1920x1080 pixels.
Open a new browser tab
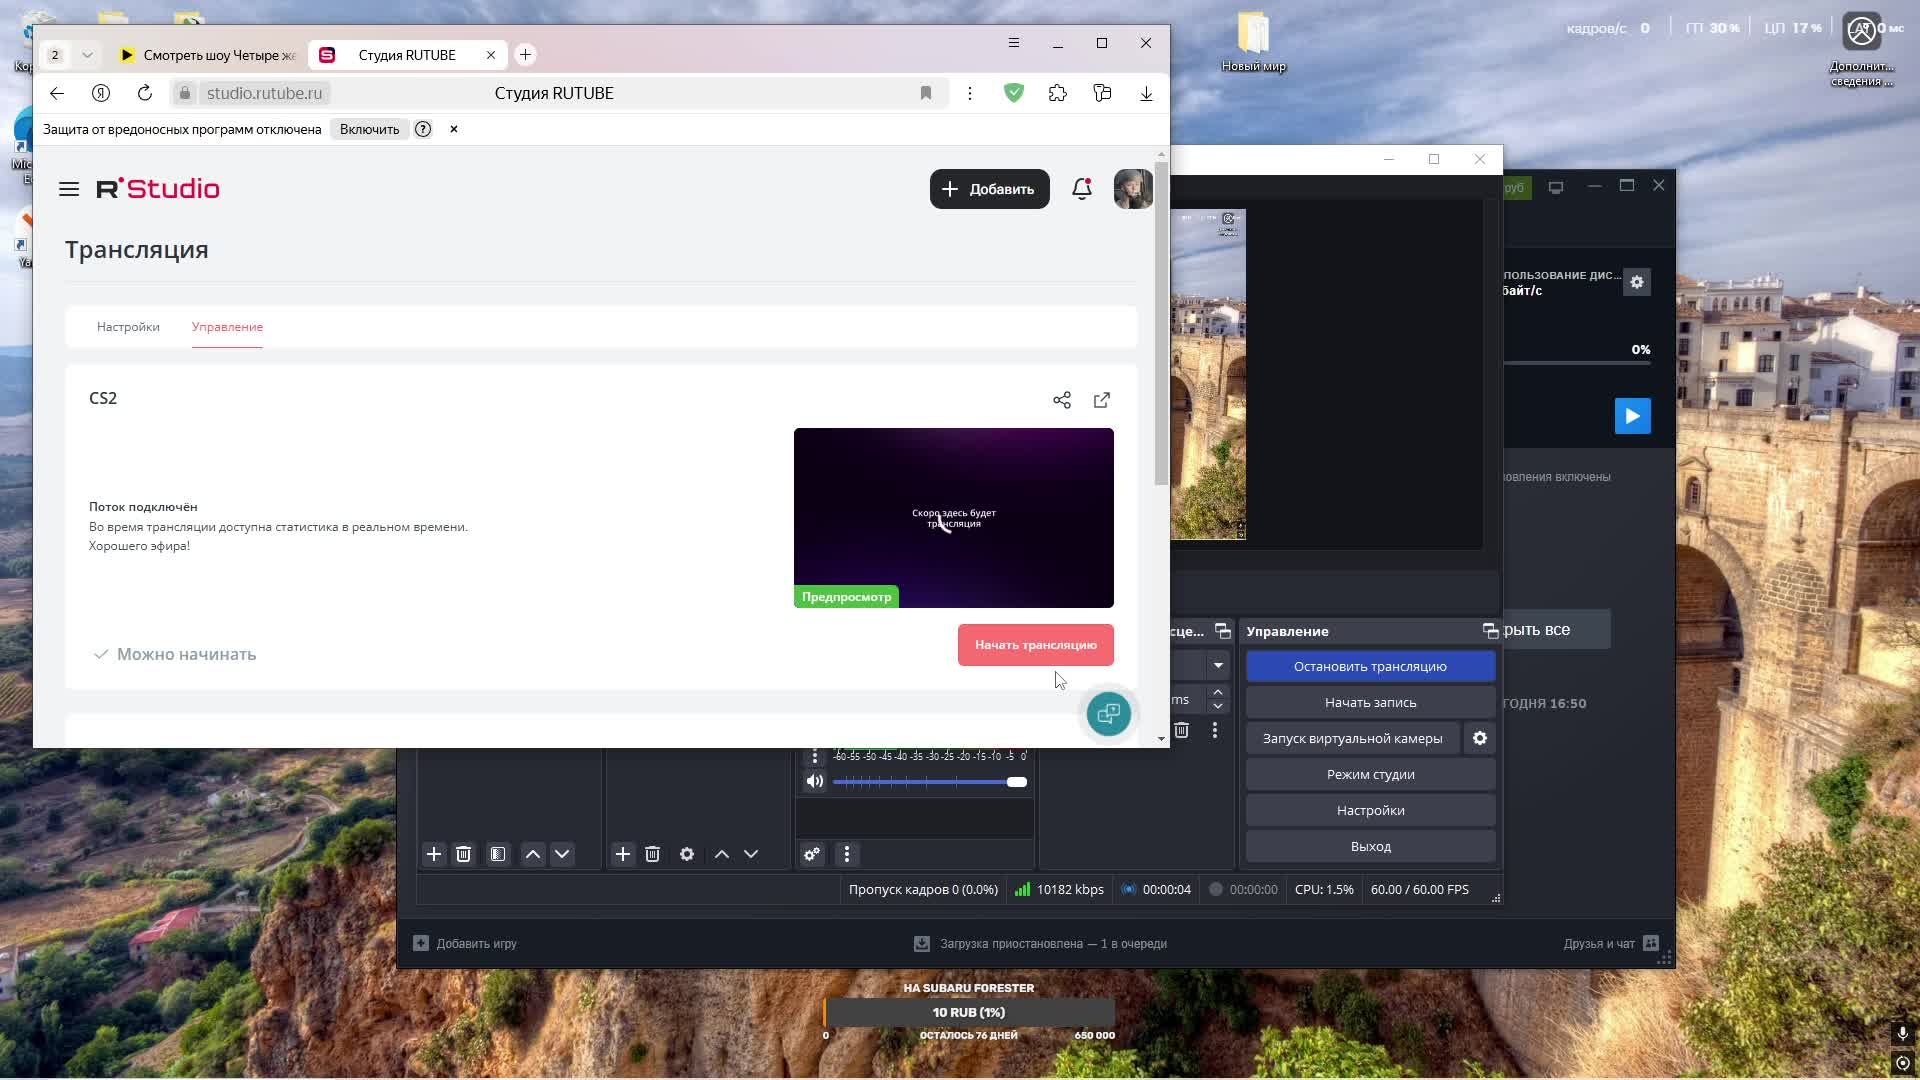pyautogui.click(x=525, y=55)
